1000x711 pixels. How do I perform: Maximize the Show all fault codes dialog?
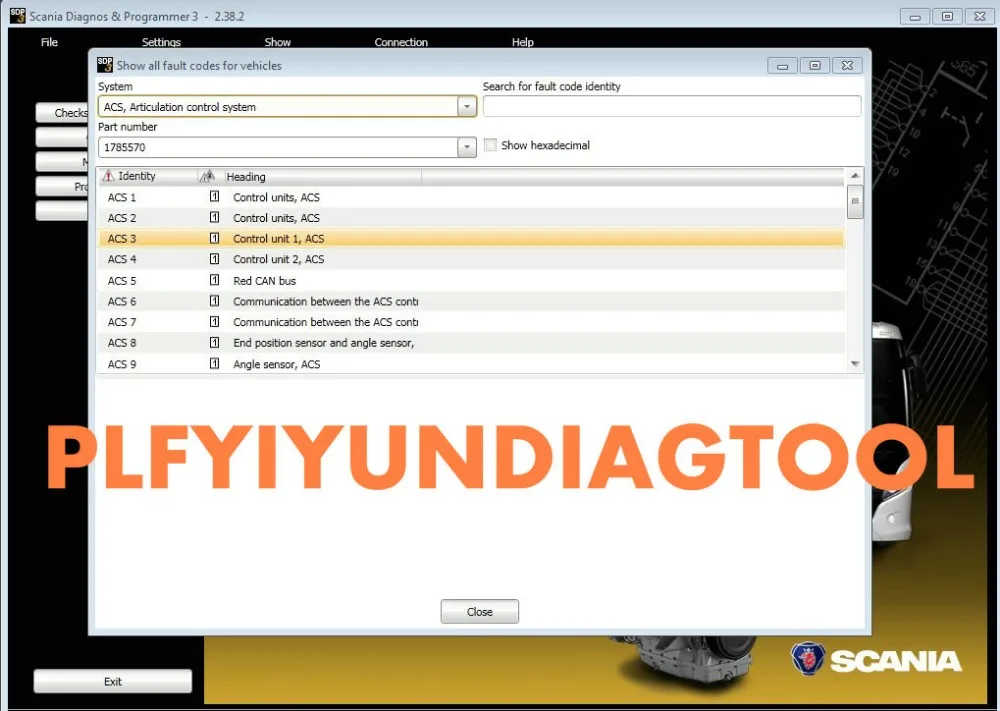tap(814, 65)
